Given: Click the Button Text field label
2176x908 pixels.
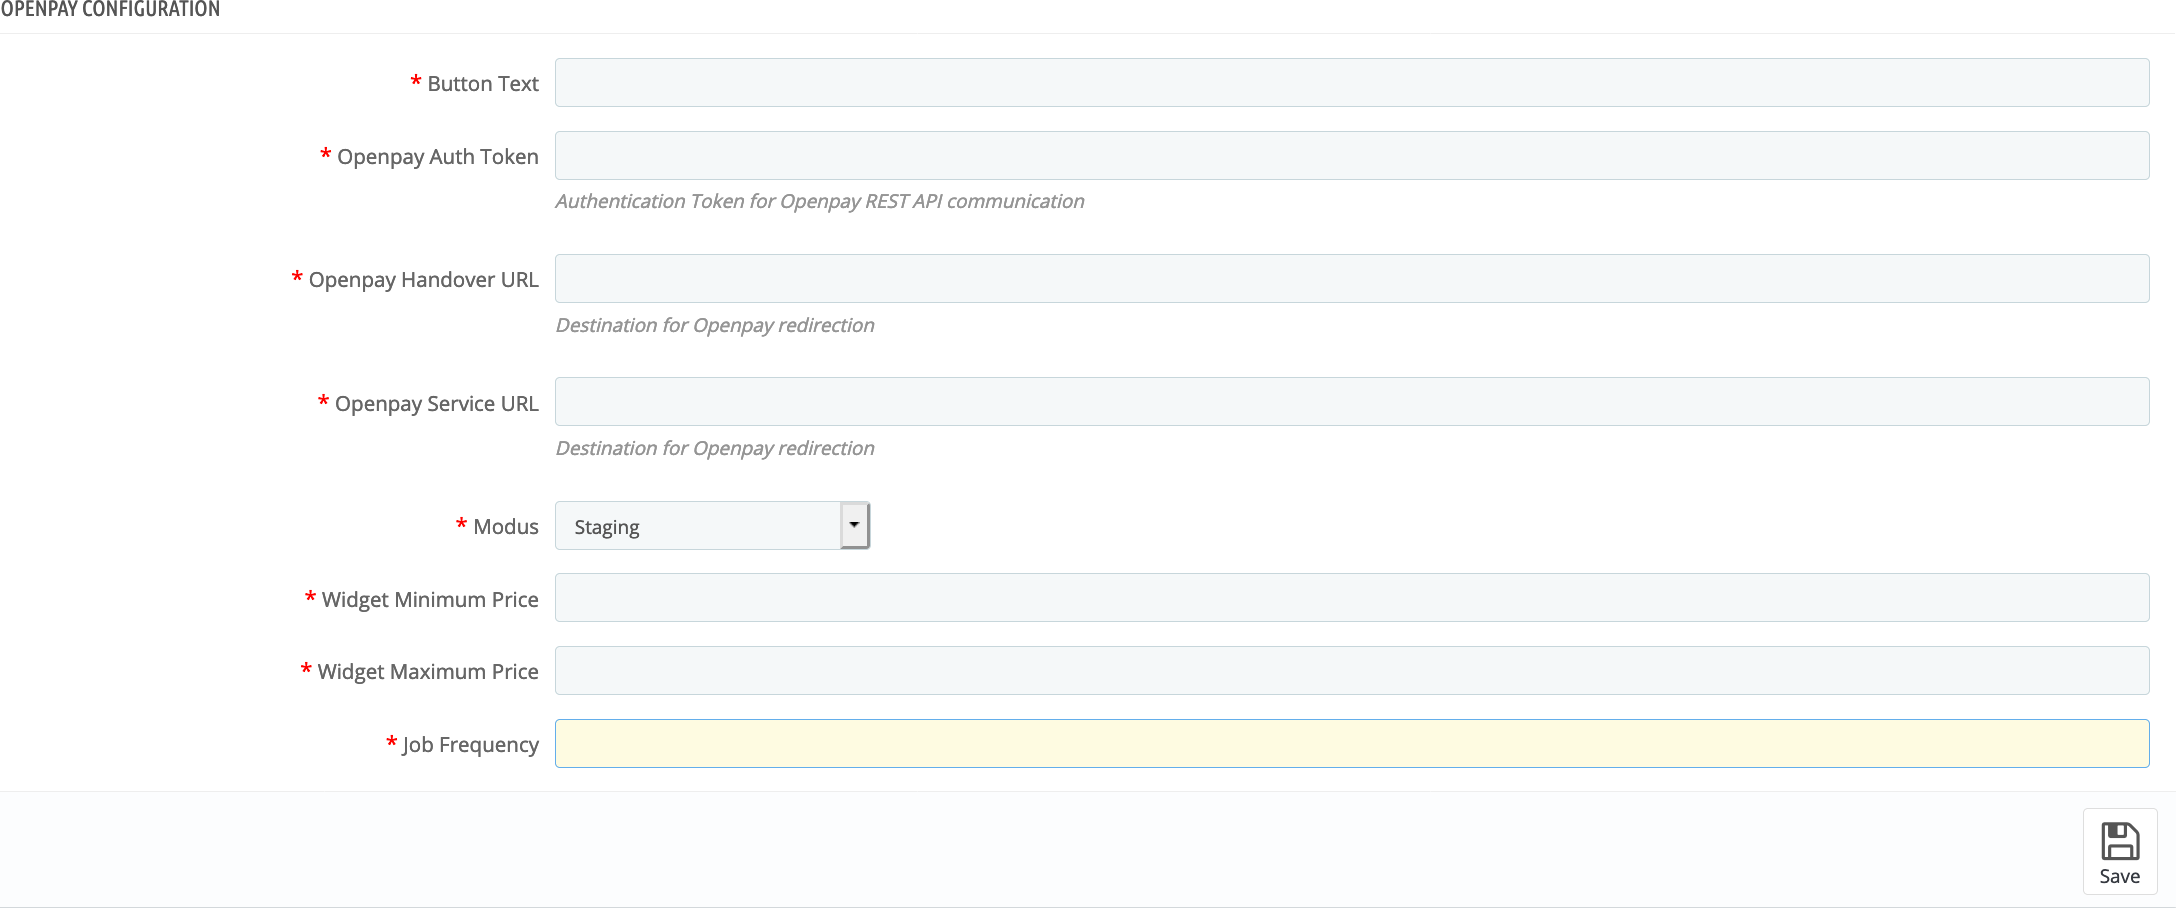Looking at the screenshot, I should click(482, 84).
